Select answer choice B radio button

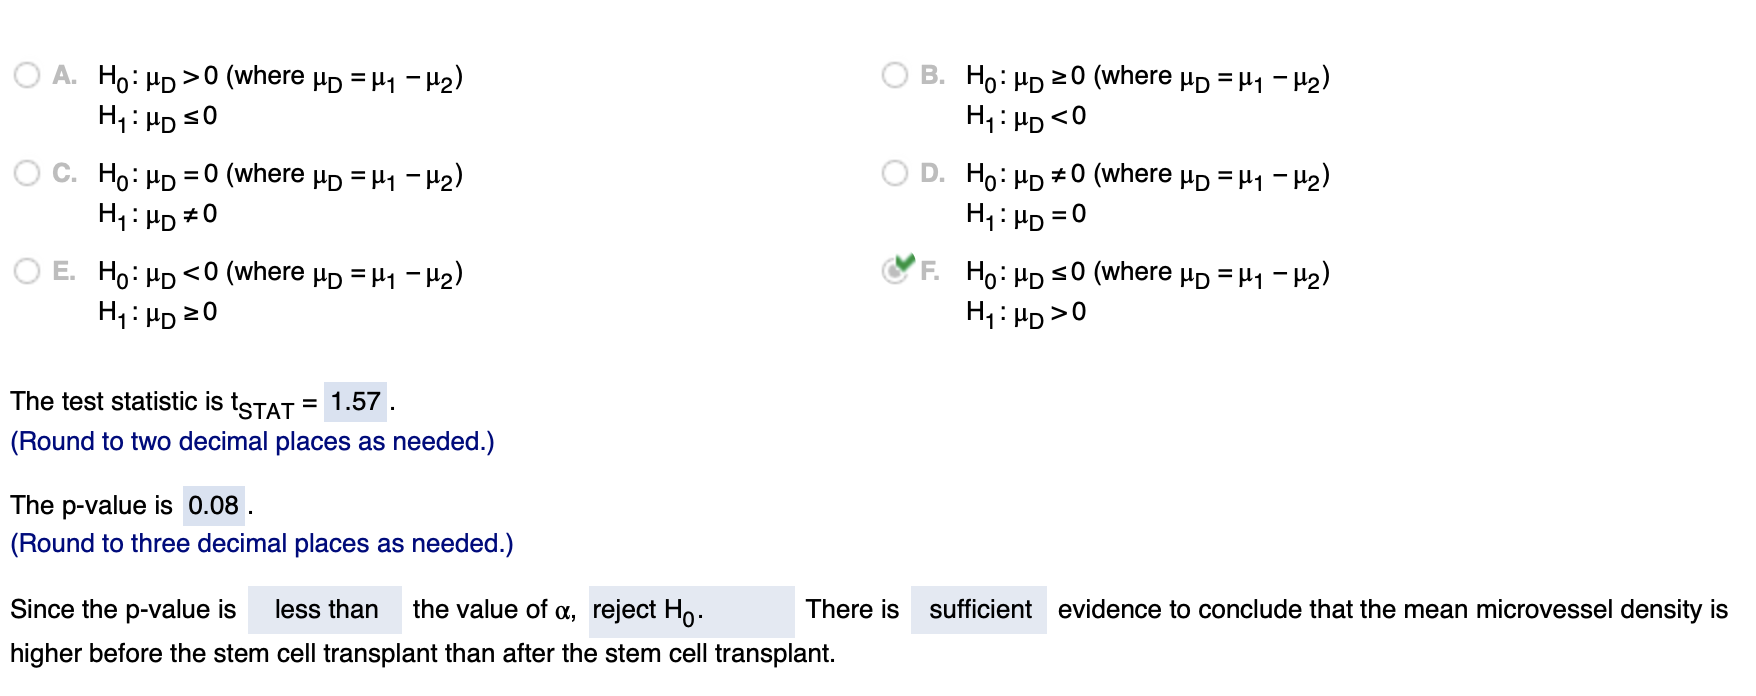coord(893,72)
